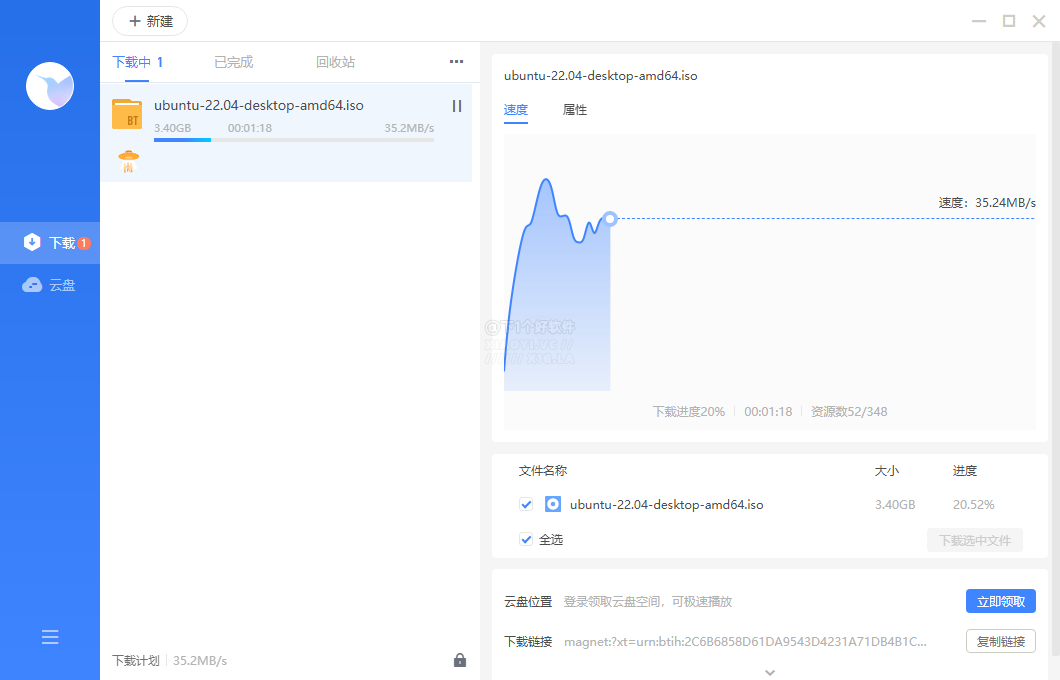Click the 速度：35.24MB/s label on chart
The width and height of the screenshot is (1060, 680).
click(x=987, y=203)
